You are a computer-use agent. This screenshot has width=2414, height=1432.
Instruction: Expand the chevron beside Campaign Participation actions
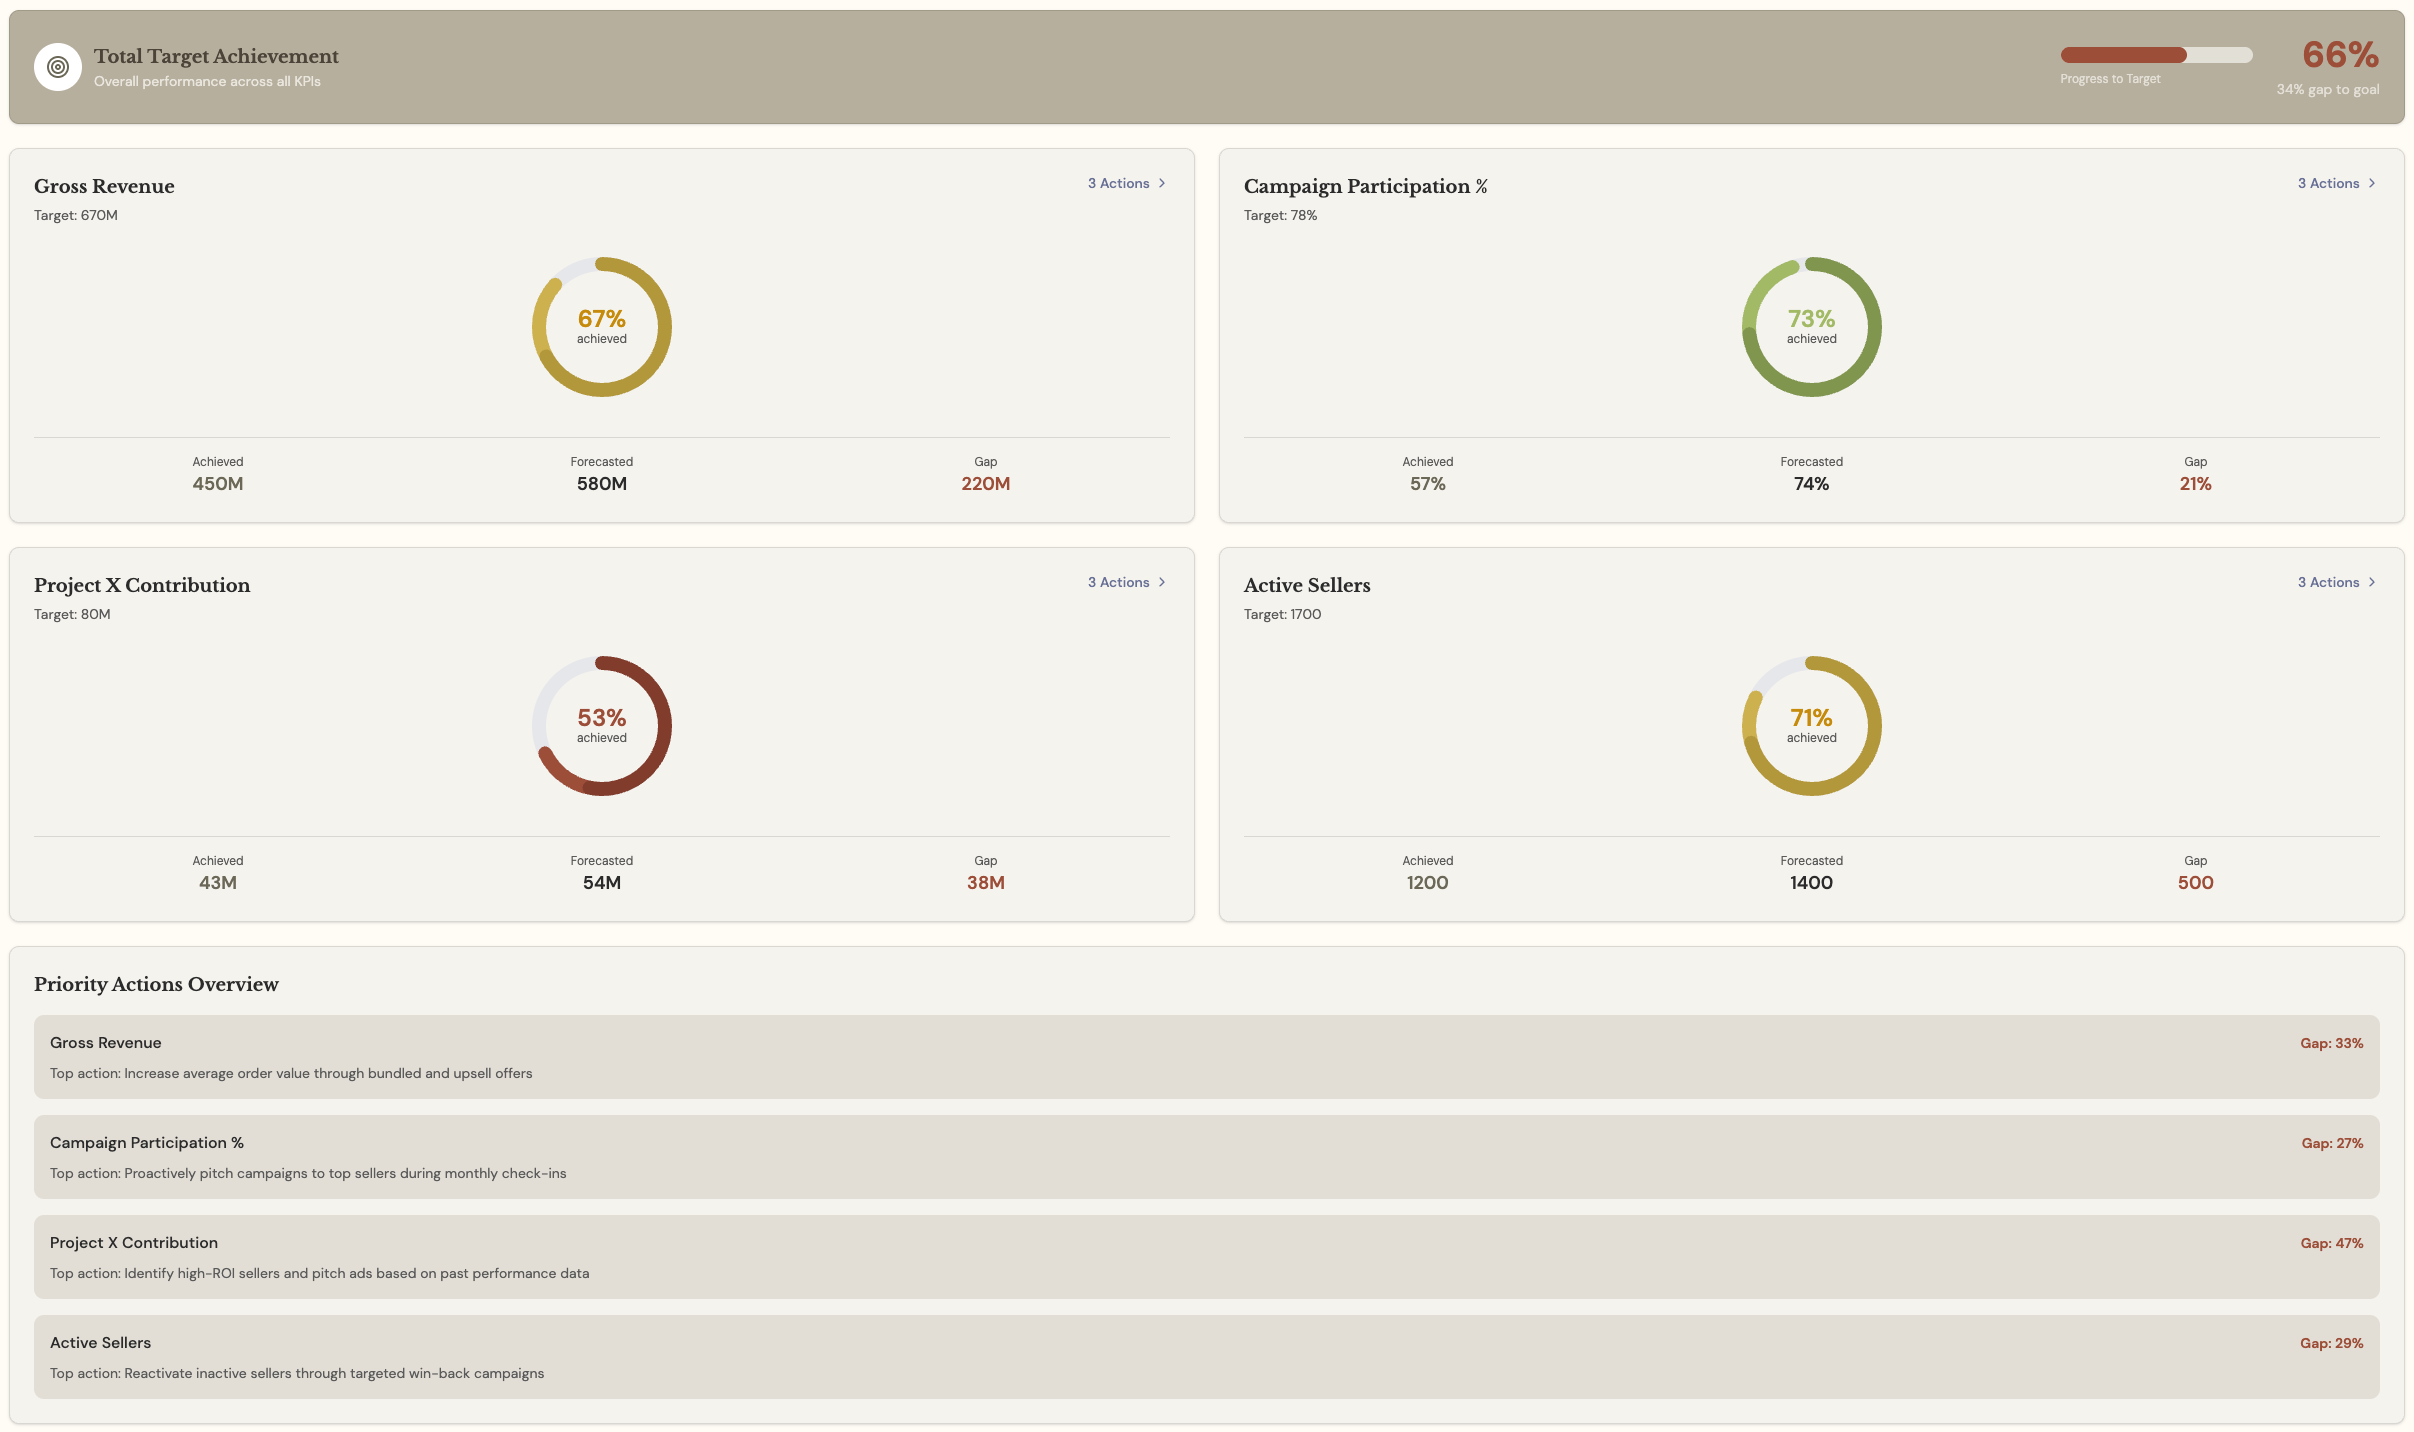click(x=2372, y=183)
